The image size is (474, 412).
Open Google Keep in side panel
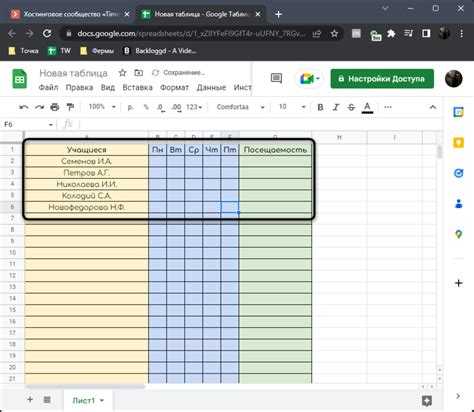[x=459, y=143]
